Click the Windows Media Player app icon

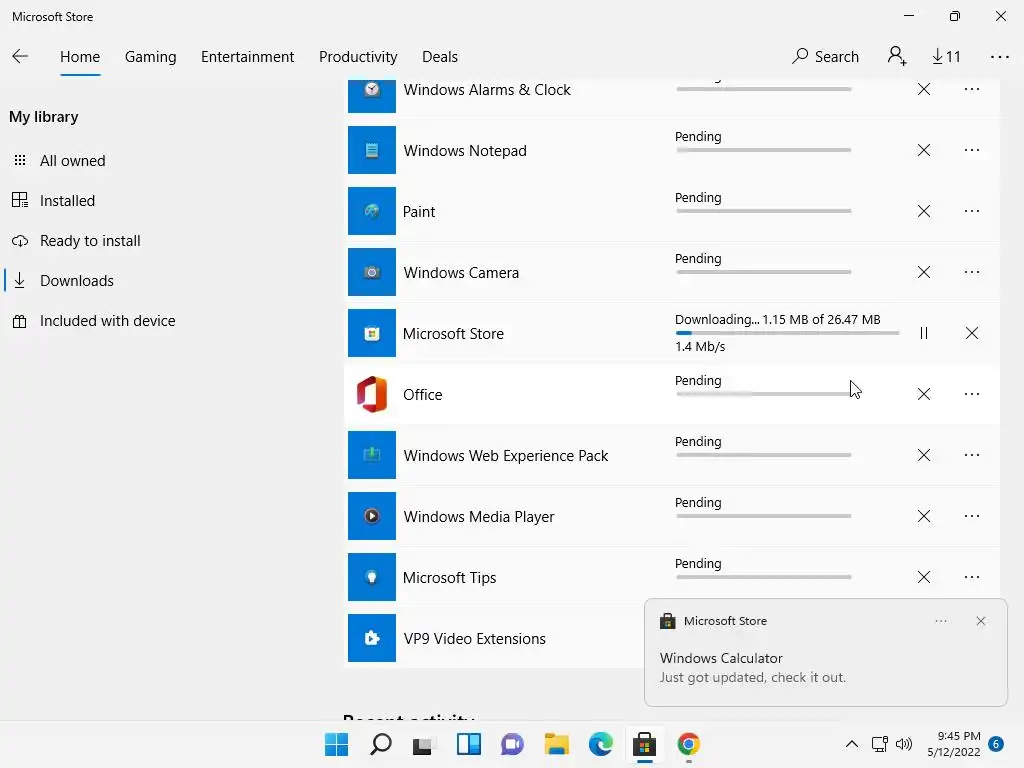tap(372, 516)
